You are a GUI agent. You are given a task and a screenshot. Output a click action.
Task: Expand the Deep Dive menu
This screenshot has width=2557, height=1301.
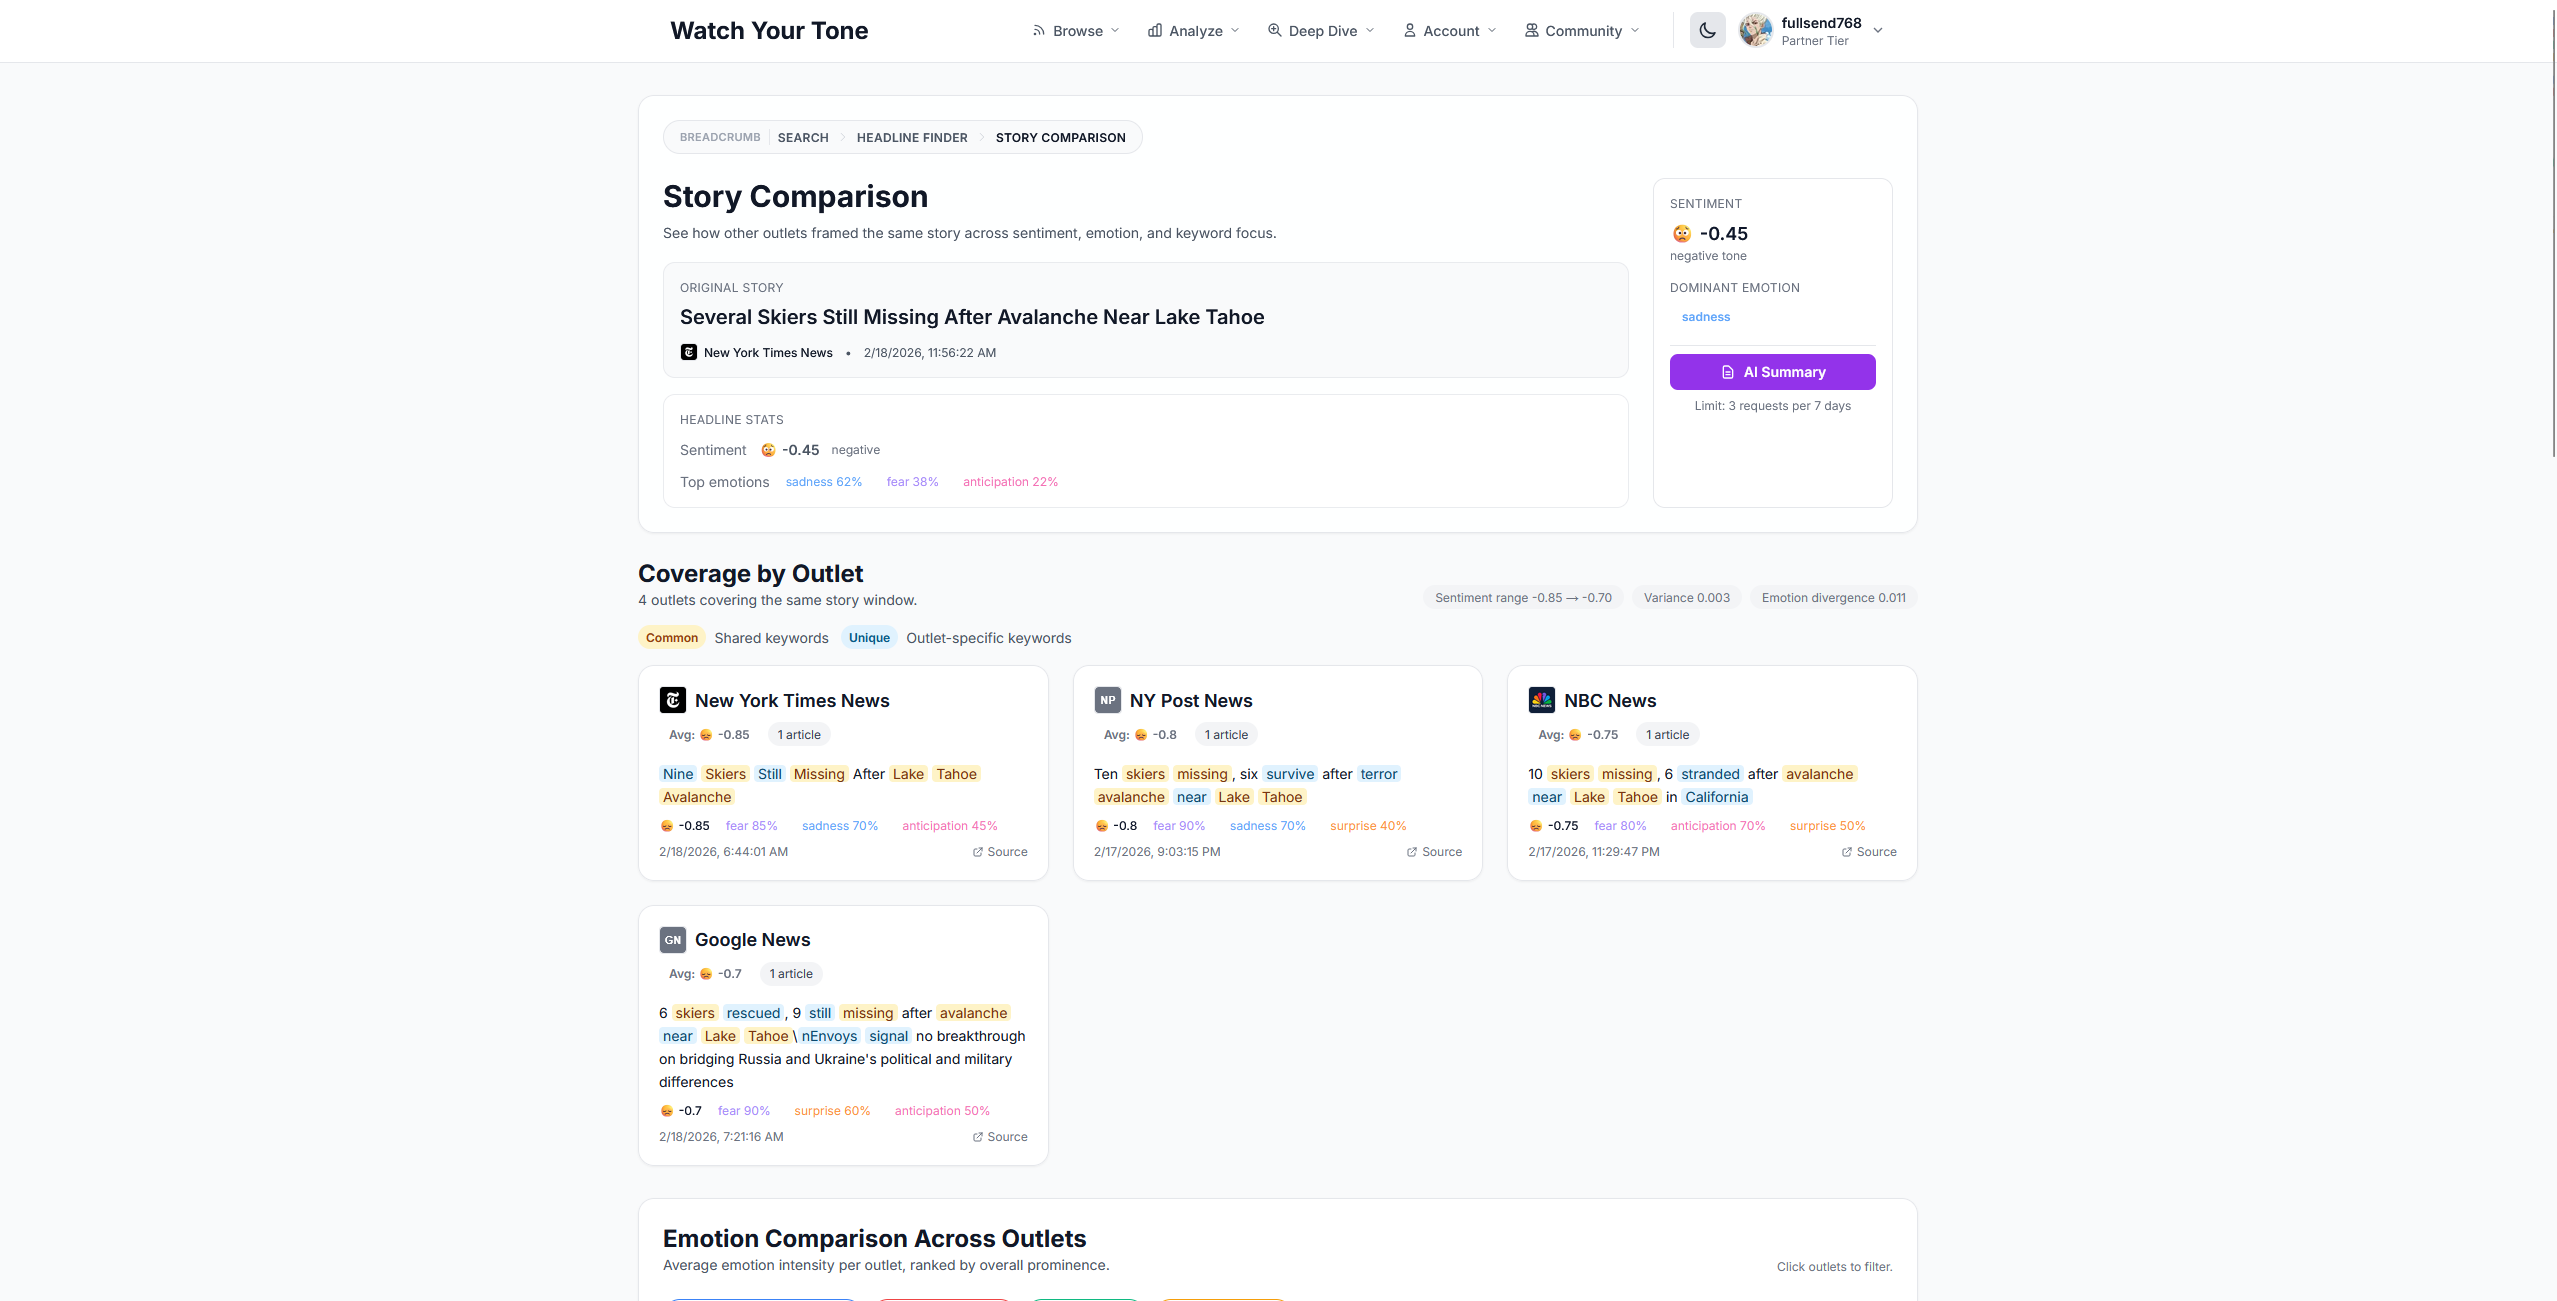click(x=1321, y=31)
